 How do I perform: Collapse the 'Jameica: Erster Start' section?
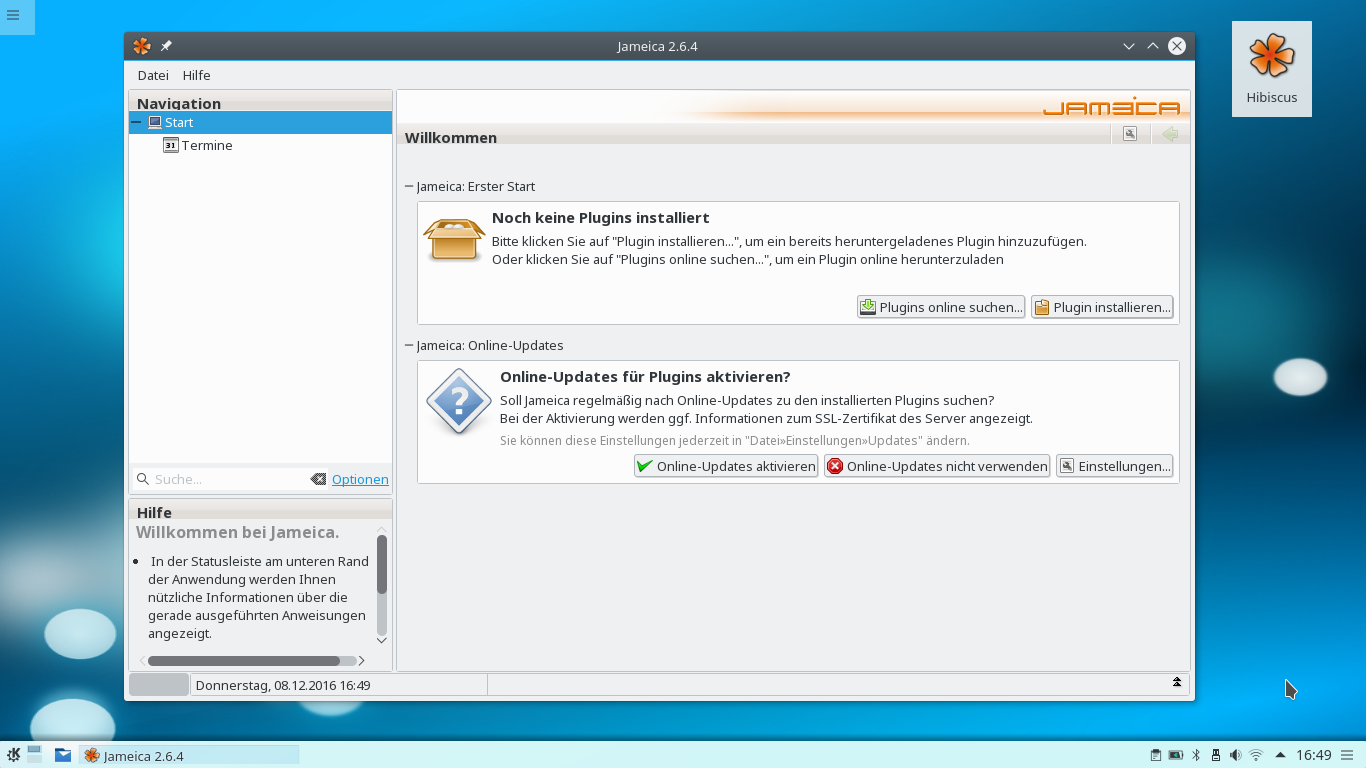(x=409, y=186)
